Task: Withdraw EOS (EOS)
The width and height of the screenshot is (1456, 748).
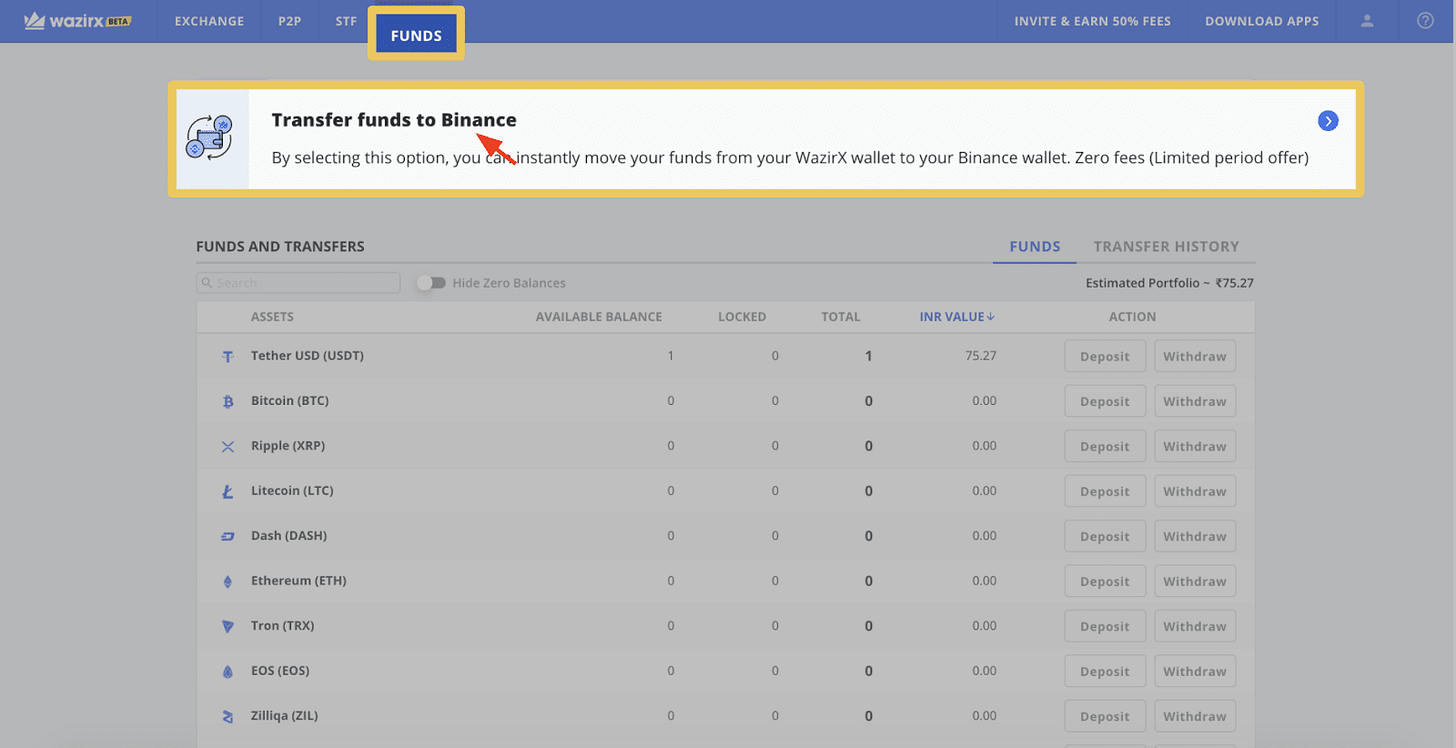Action: point(1195,672)
